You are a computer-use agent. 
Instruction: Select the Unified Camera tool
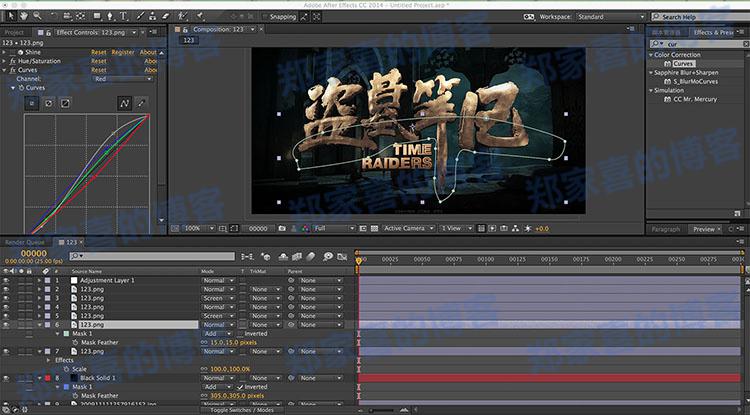(67, 16)
